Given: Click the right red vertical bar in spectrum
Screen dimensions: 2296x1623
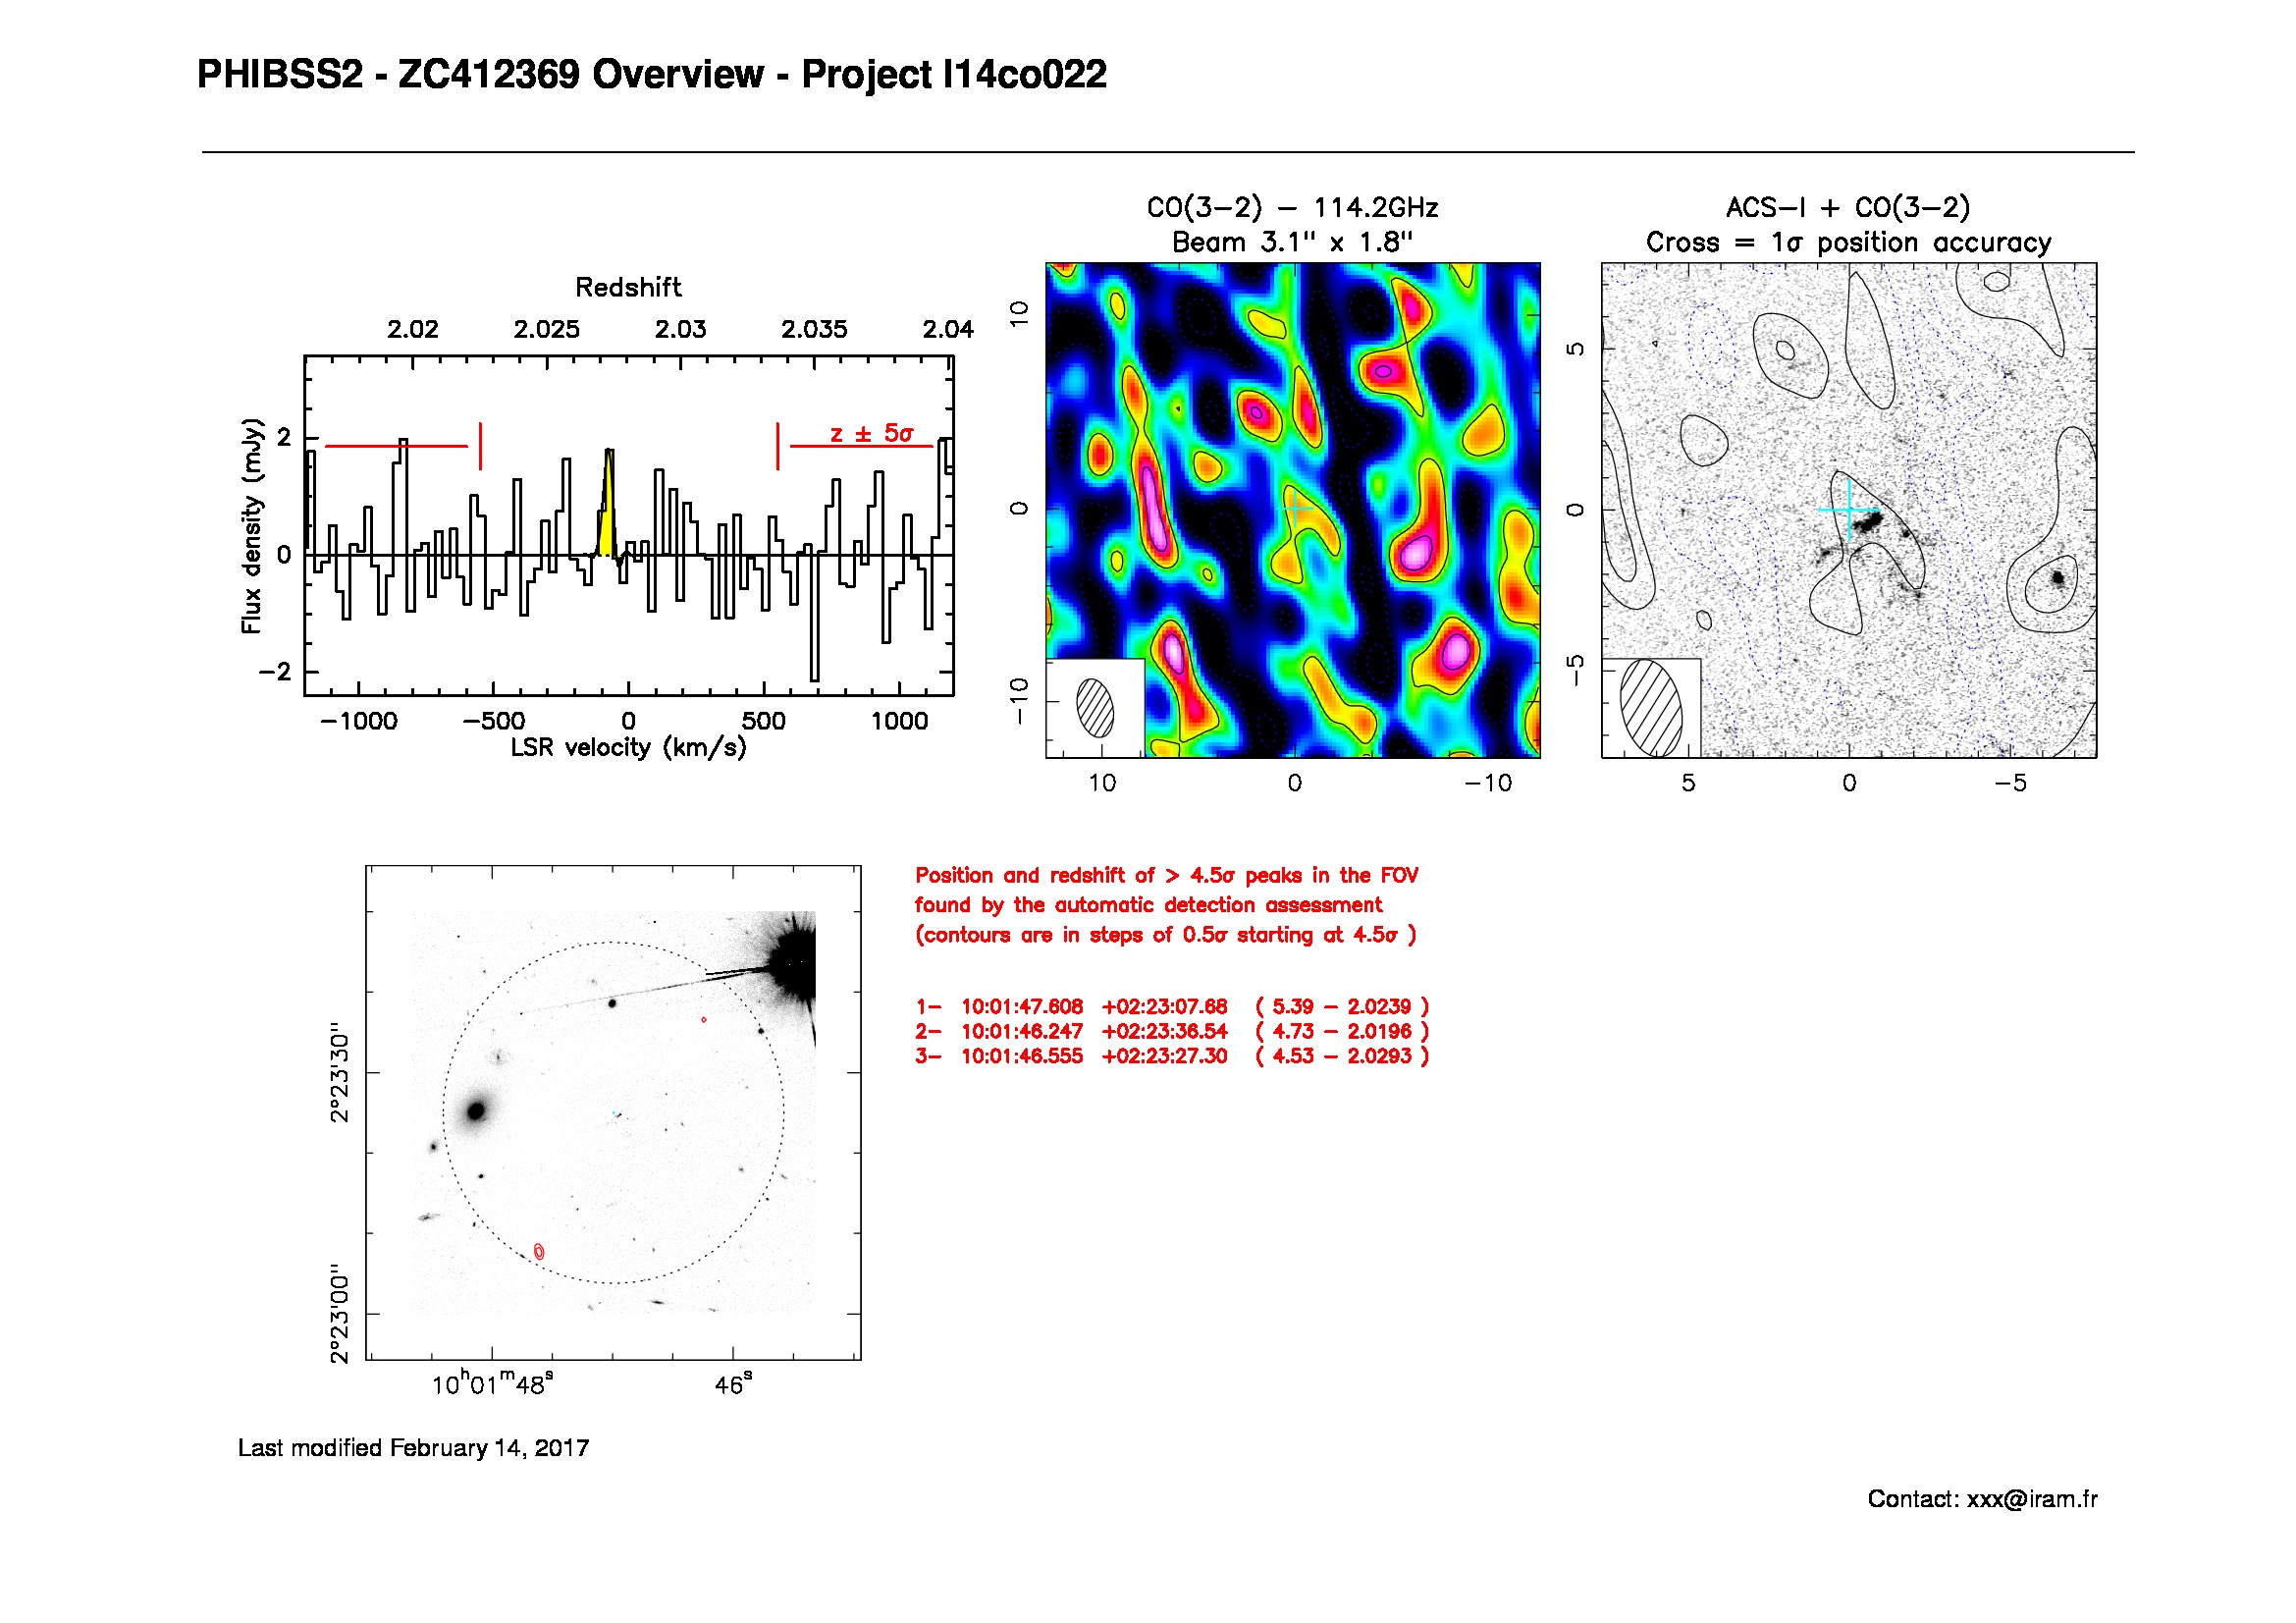Looking at the screenshot, I should 778,446.
